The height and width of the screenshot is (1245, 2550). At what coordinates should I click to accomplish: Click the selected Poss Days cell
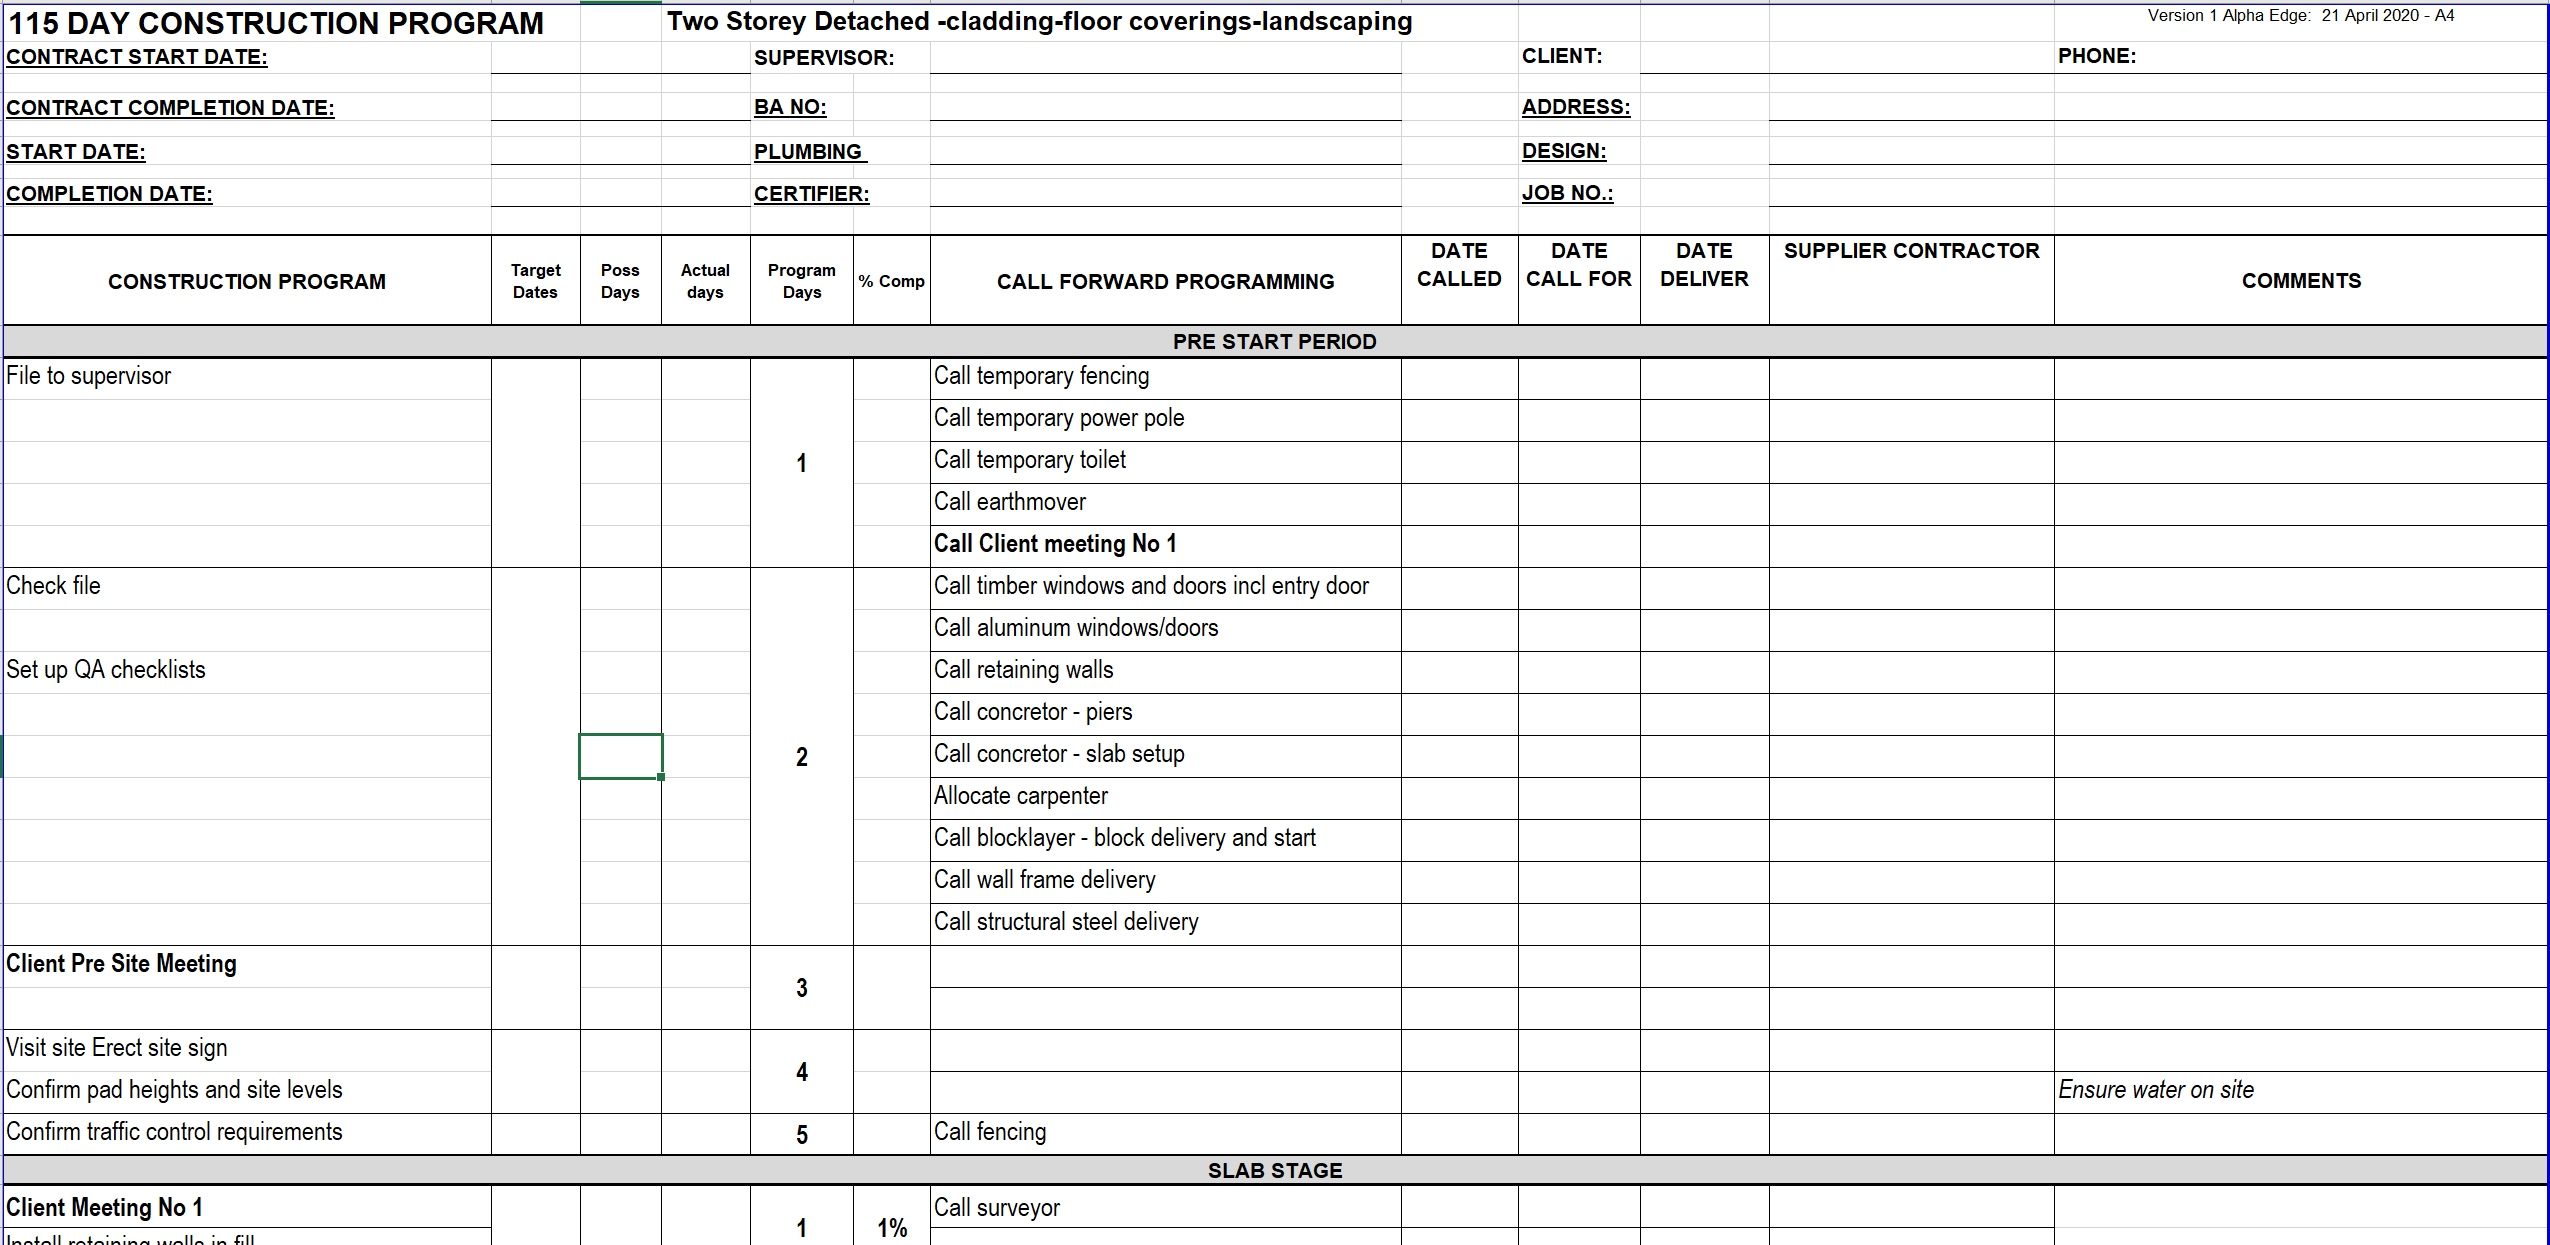click(620, 756)
